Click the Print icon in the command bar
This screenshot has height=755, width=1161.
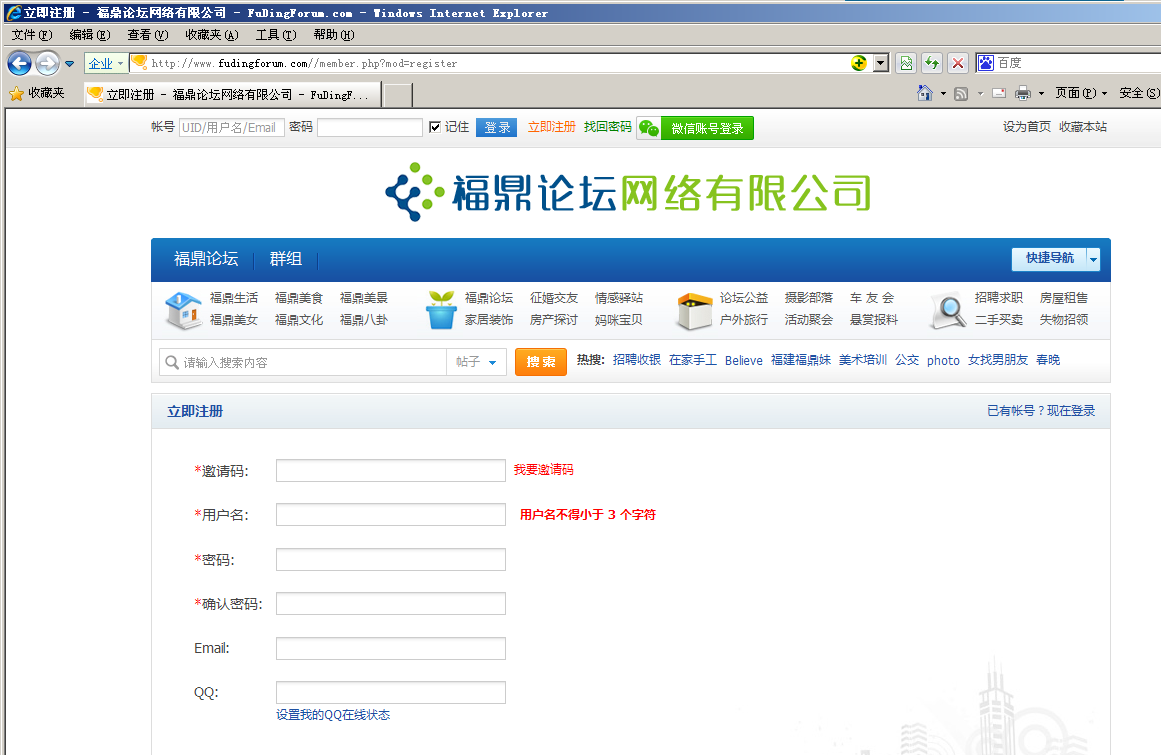1023,93
